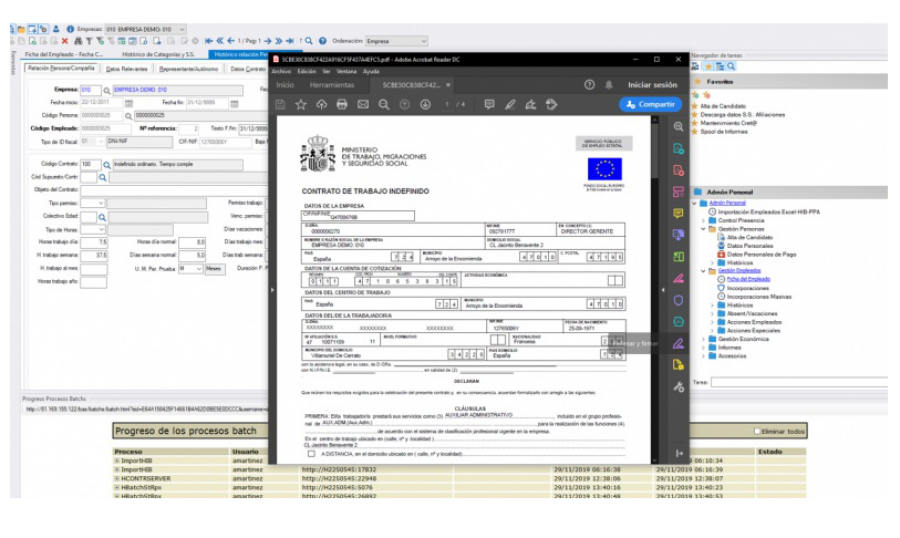900x538 pixels.
Task: Tick the A DISTANCIA checkbox in the PDF
Action: 311,454
